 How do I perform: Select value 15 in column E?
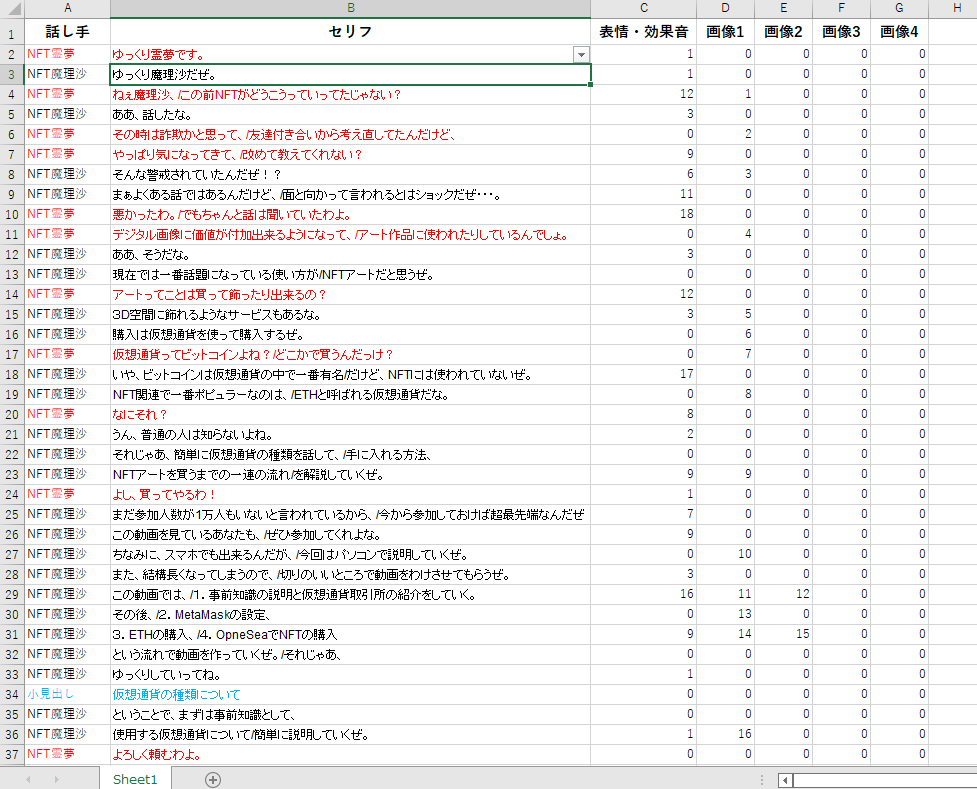tap(783, 634)
